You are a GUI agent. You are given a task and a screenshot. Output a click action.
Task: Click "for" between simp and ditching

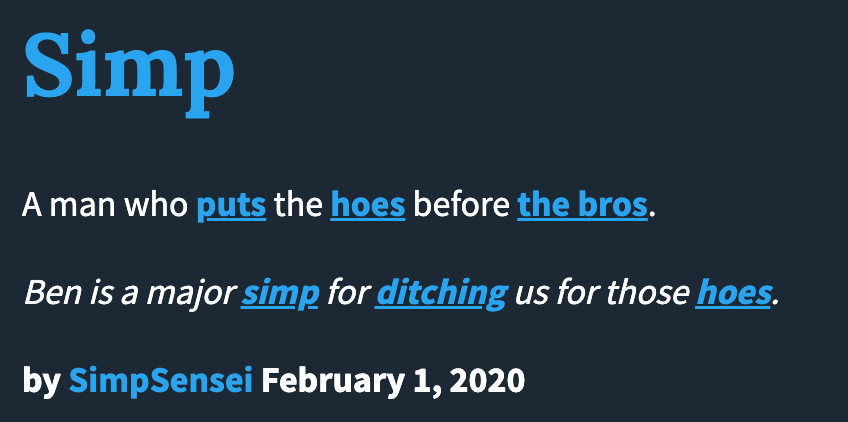[347, 293]
